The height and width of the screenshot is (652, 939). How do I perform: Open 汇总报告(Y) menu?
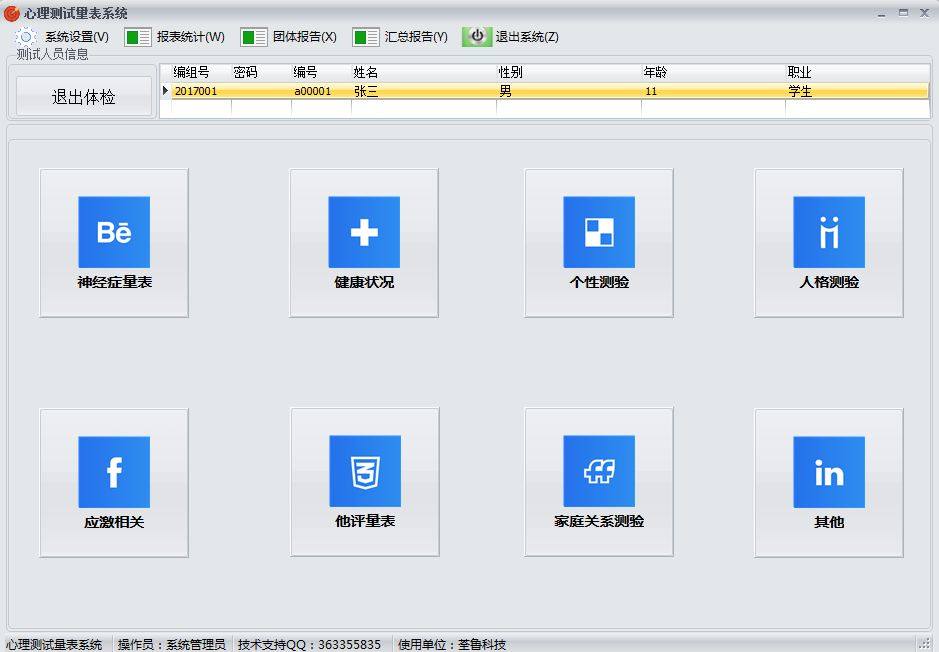coord(416,37)
